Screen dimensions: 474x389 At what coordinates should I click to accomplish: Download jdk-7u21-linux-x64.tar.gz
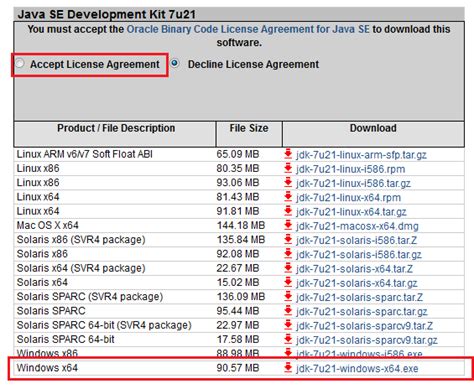point(351,212)
